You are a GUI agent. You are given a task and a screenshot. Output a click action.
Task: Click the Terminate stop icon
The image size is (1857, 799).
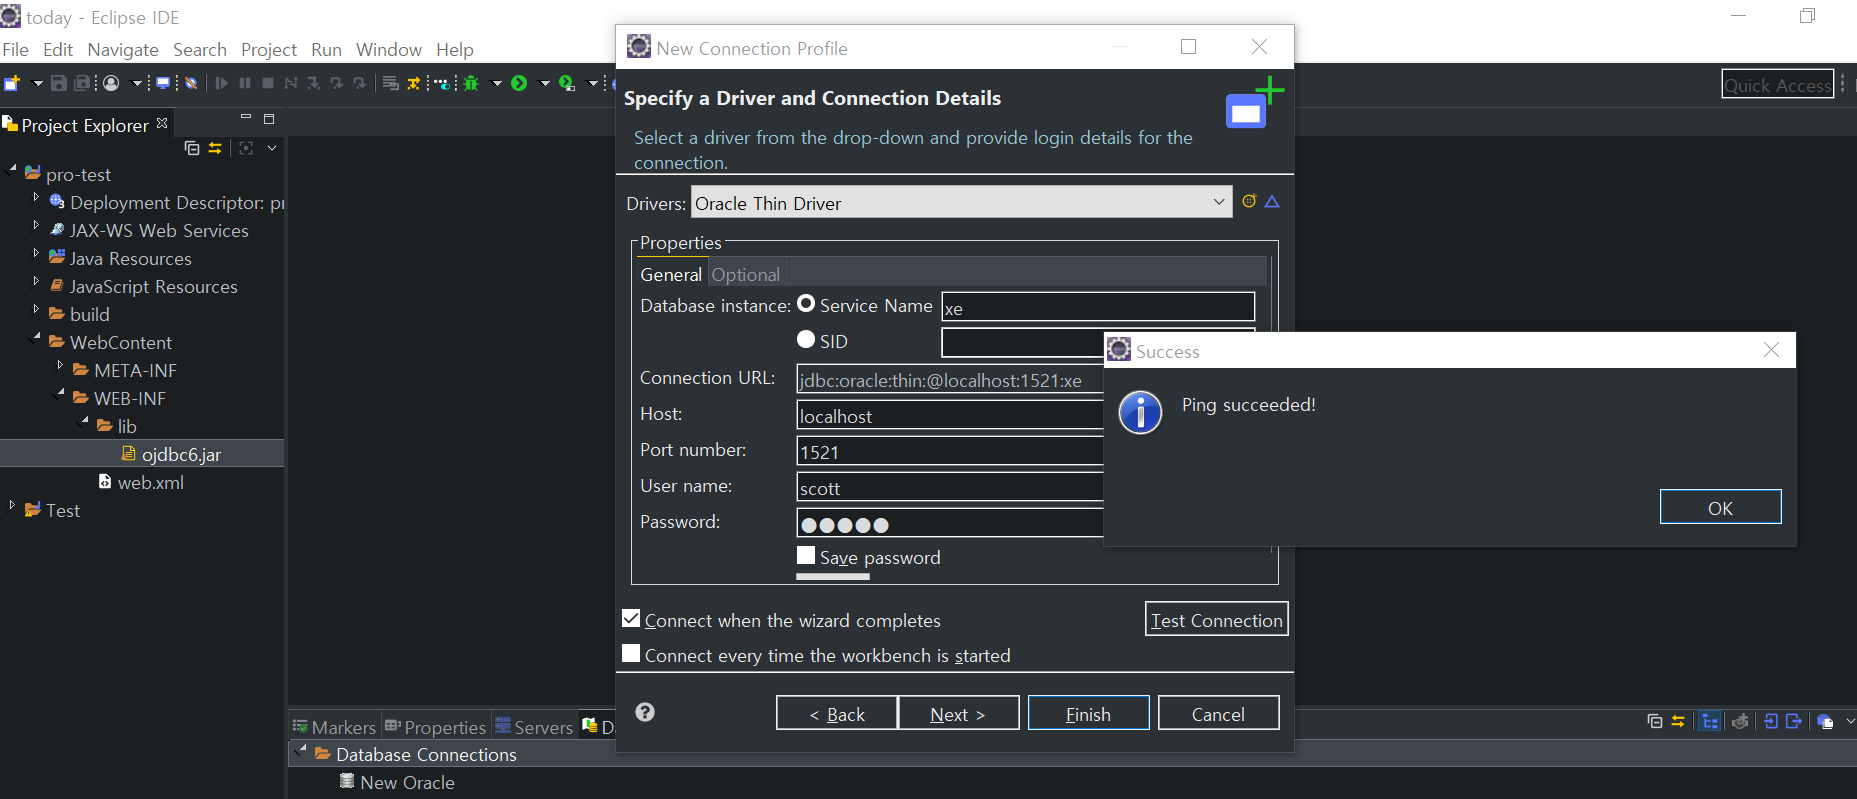[268, 84]
